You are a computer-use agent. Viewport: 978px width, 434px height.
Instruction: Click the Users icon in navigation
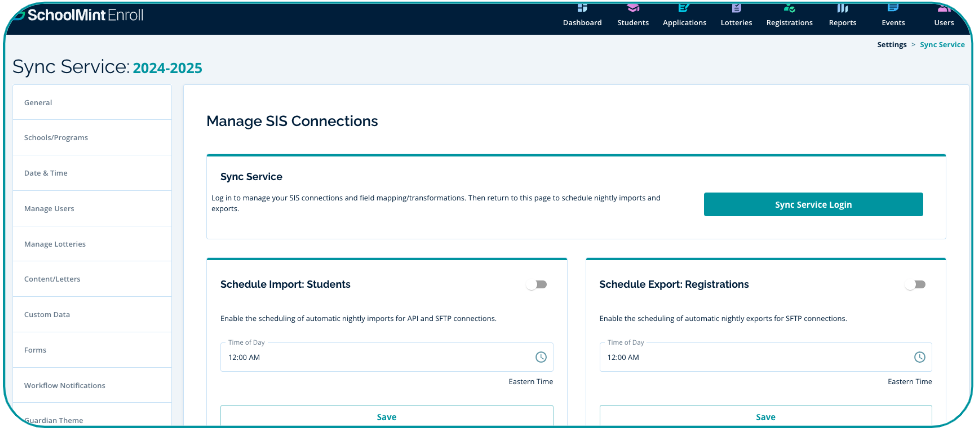[x=944, y=9]
